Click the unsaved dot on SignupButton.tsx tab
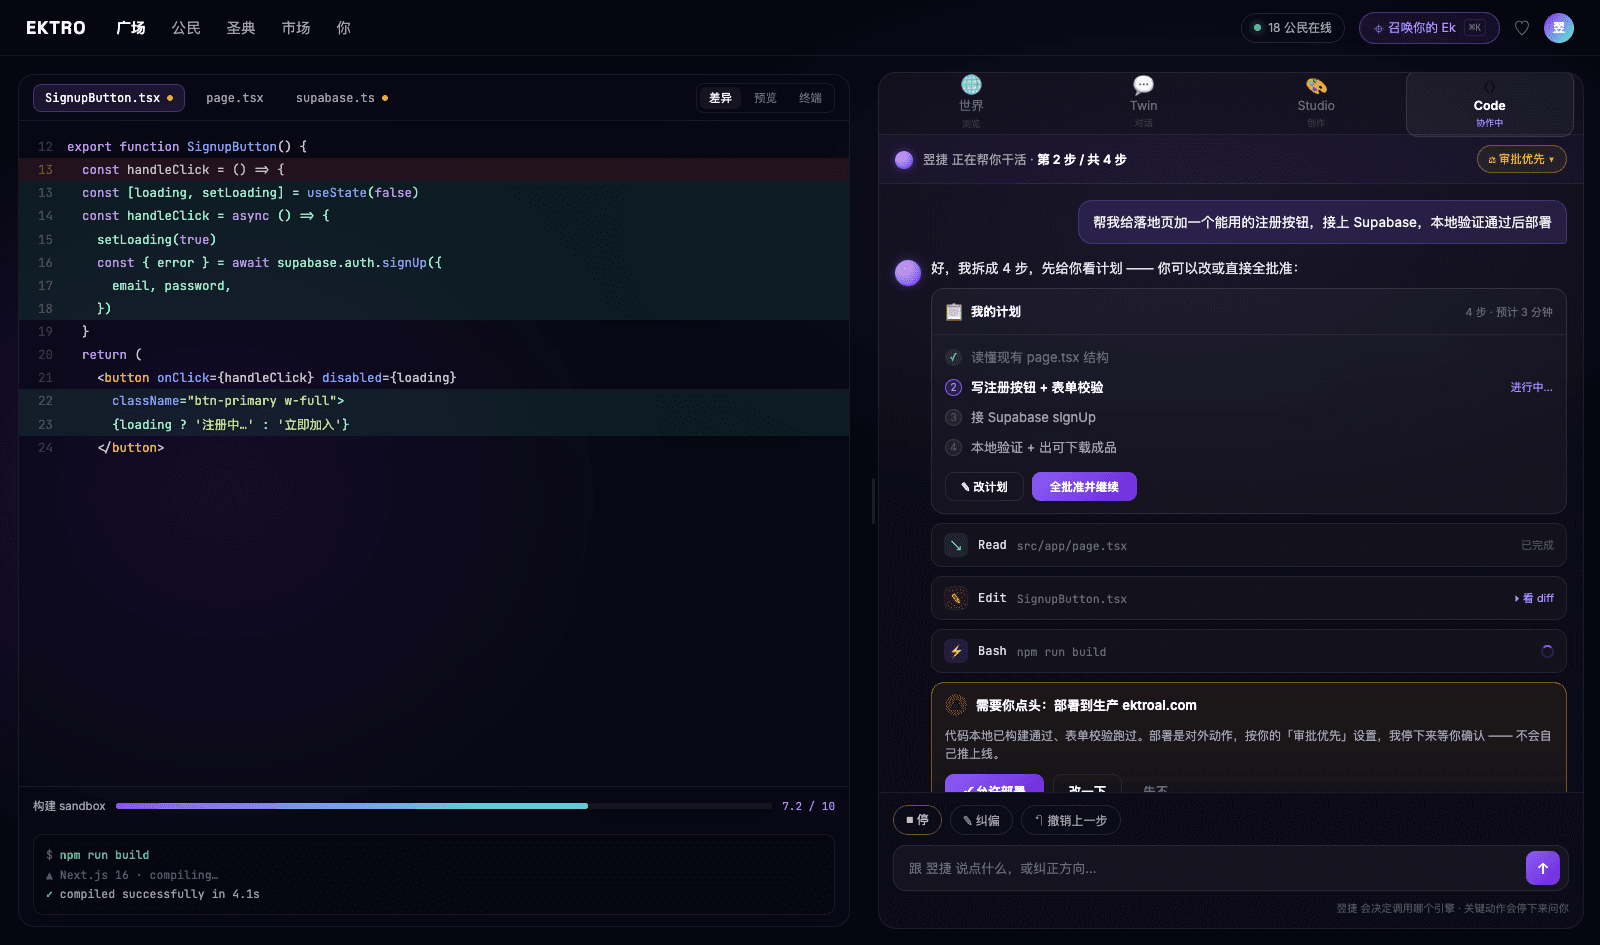This screenshot has width=1600, height=945. tap(170, 98)
